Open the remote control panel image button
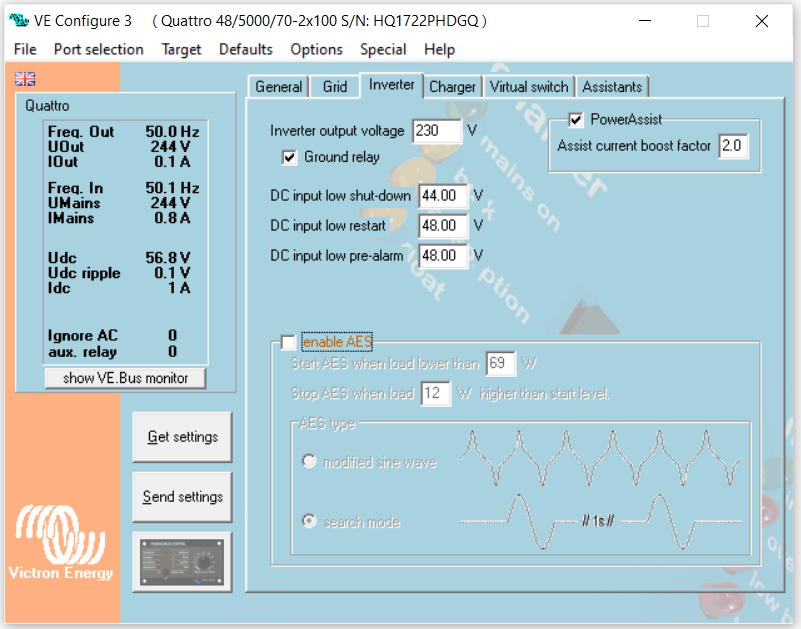This screenshot has height=629, width=801. tap(182, 562)
